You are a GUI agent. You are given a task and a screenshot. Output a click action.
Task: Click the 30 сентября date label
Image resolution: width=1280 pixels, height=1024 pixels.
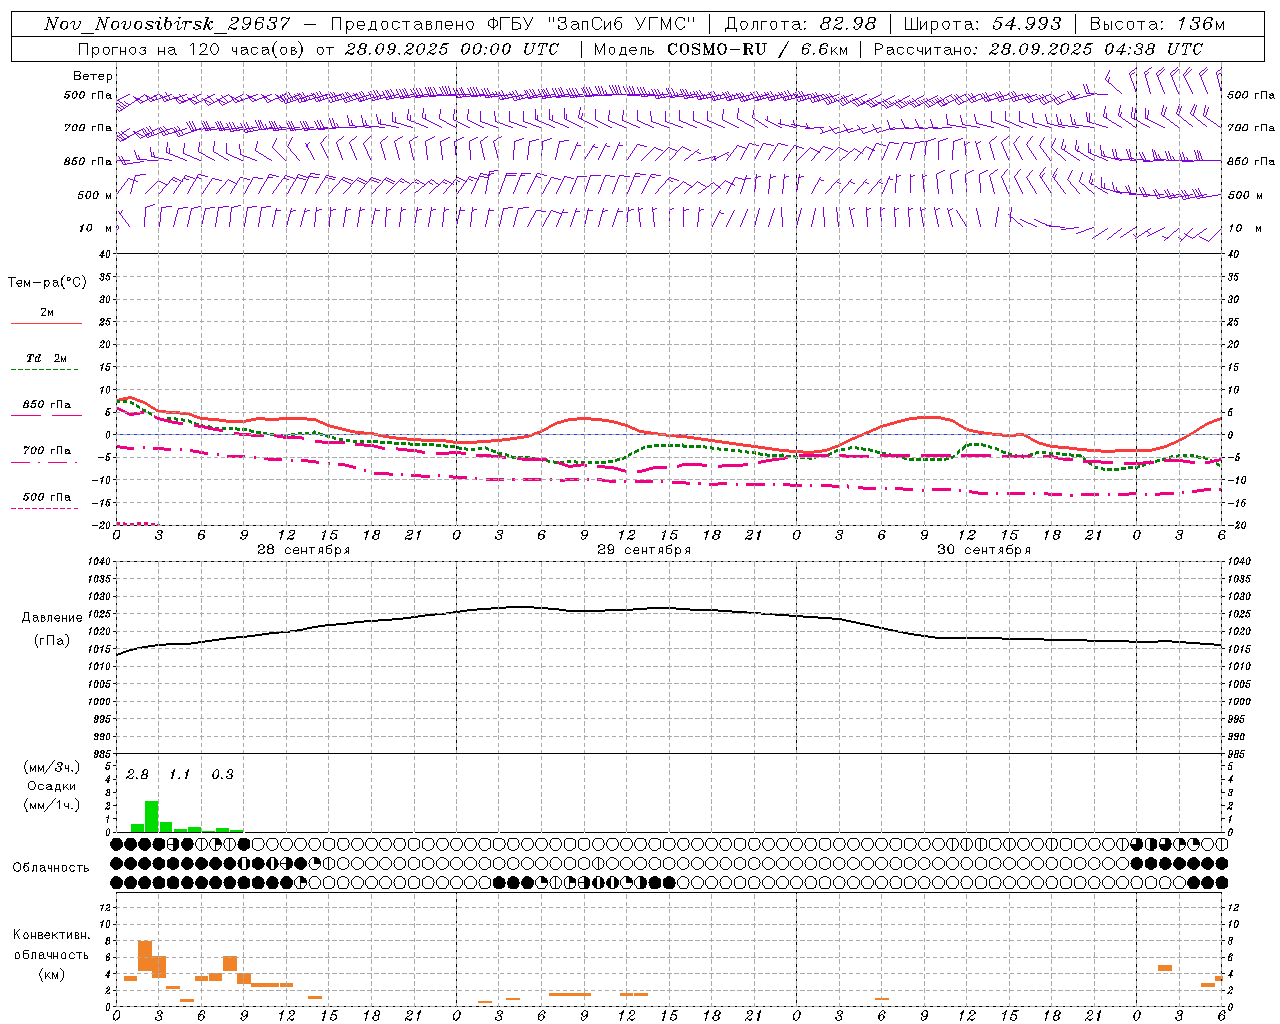point(984,550)
